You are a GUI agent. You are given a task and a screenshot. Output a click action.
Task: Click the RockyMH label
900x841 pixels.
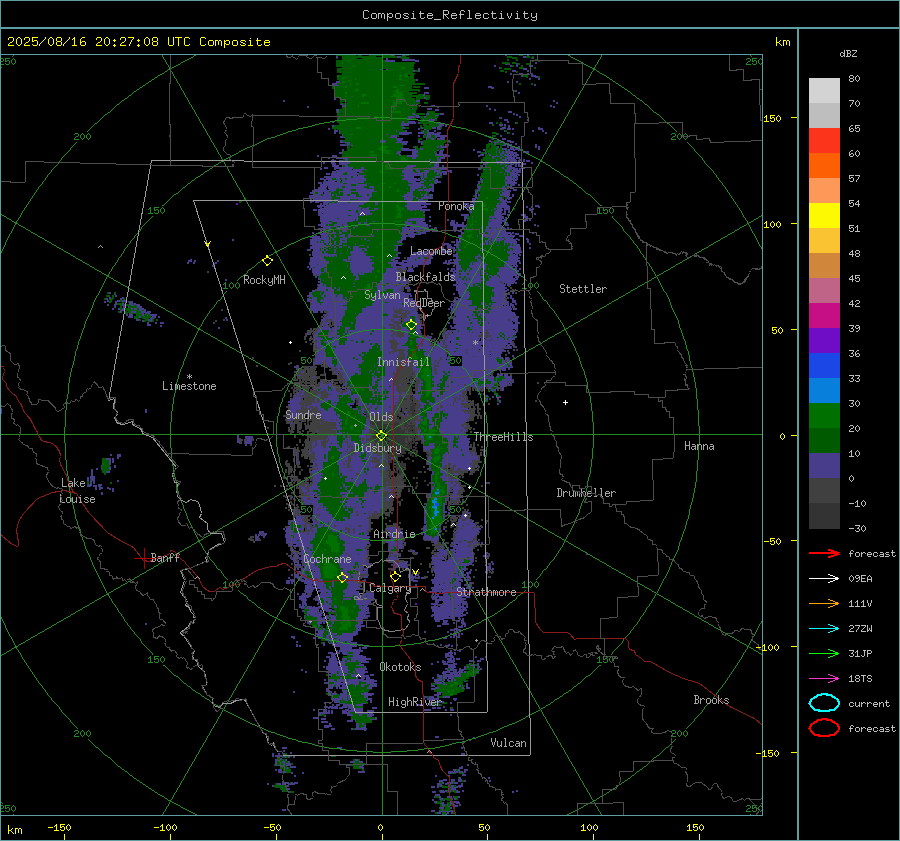(x=264, y=280)
